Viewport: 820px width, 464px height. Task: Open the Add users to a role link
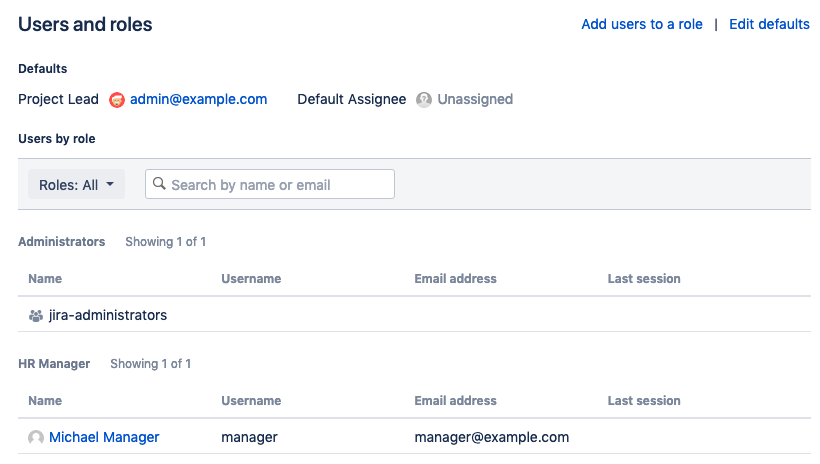(x=641, y=24)
